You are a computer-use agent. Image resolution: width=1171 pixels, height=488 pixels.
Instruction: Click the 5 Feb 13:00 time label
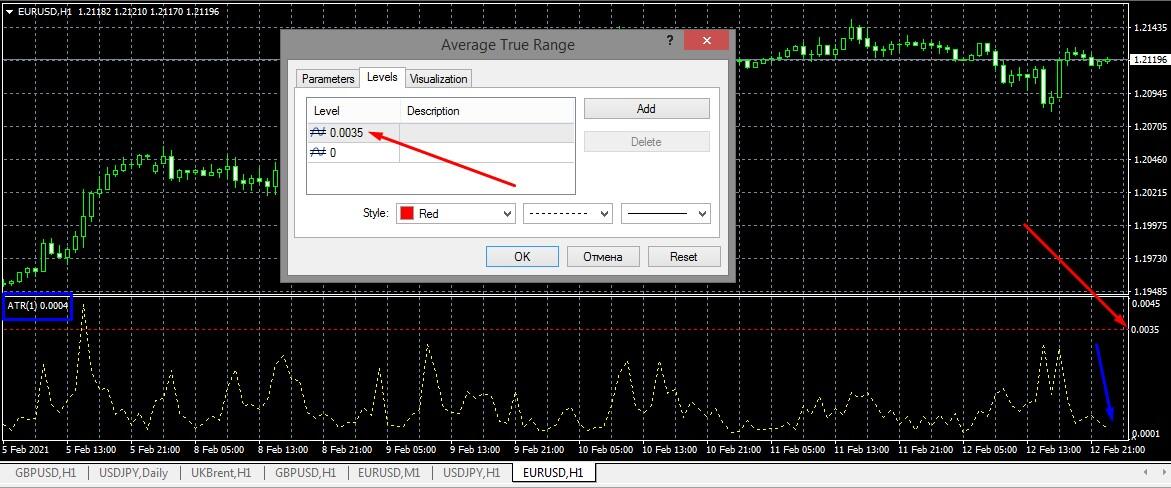[x=90, y=450]
